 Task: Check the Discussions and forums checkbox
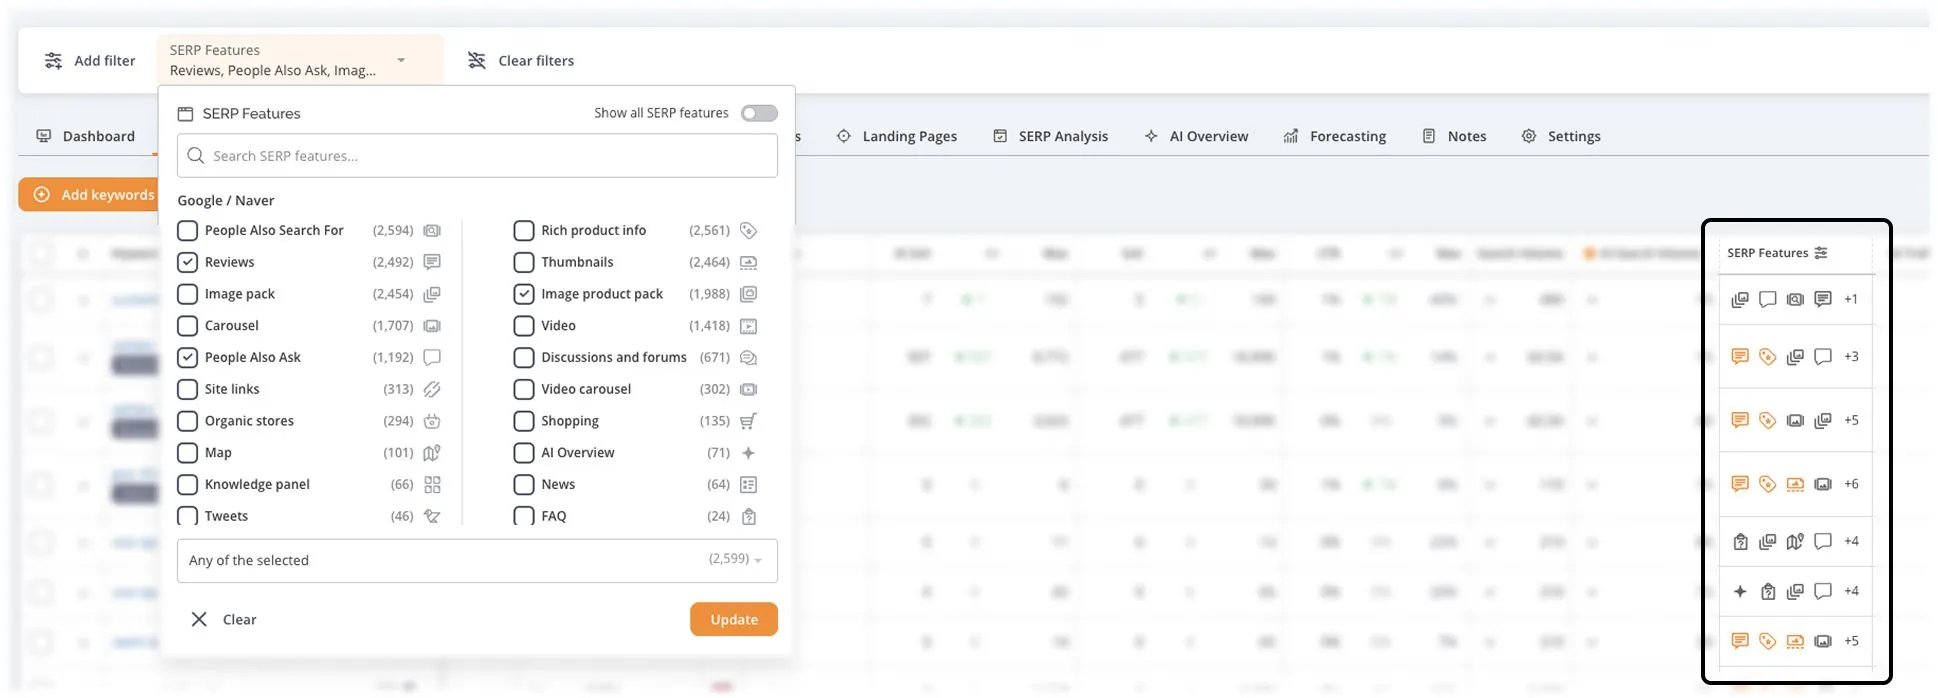pos(524,357)
